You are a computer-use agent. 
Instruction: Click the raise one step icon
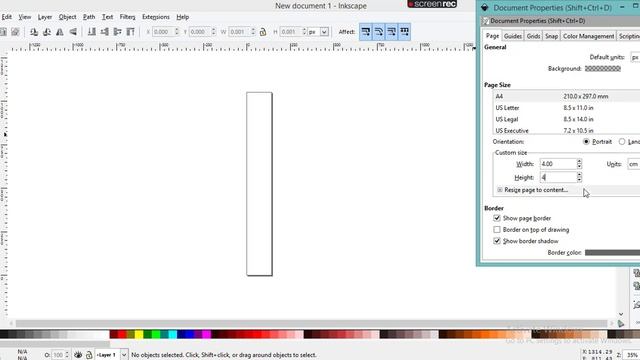tap(118, 32)
